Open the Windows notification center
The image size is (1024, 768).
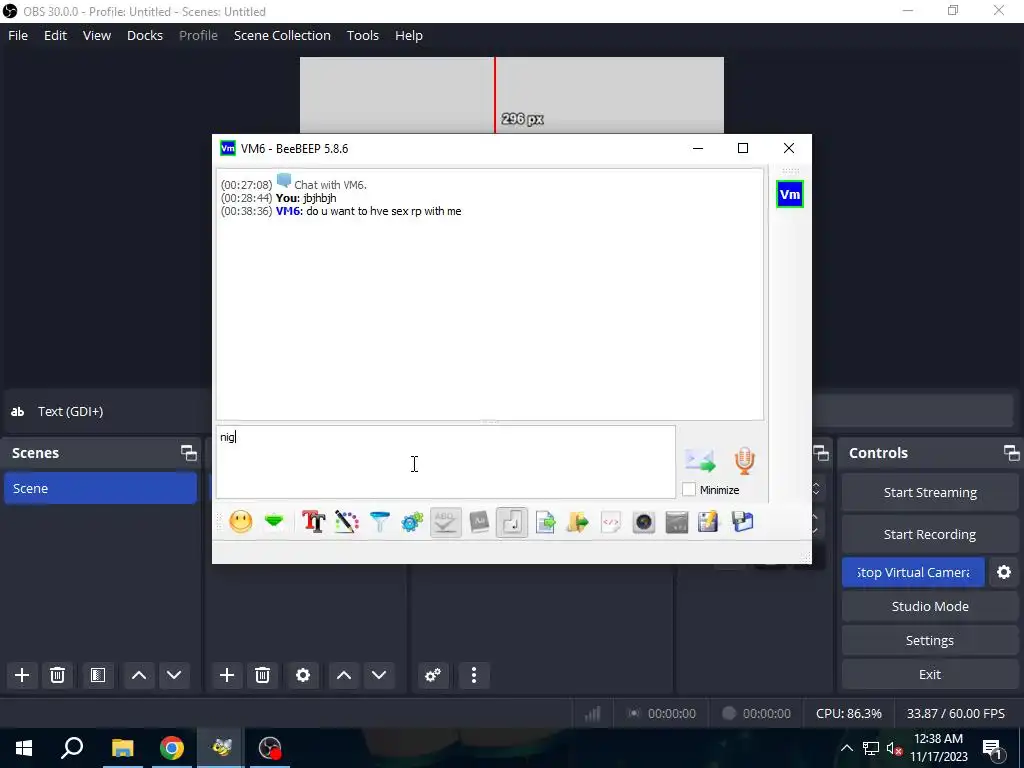click(x=992, y=748)
